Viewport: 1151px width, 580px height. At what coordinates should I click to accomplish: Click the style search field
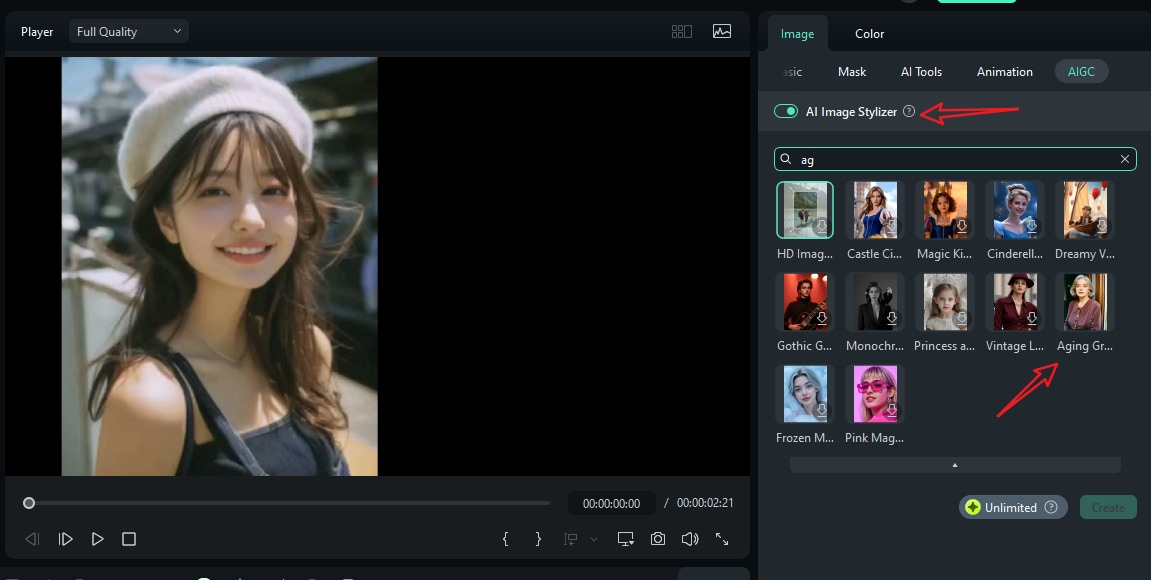pos(955,159)
